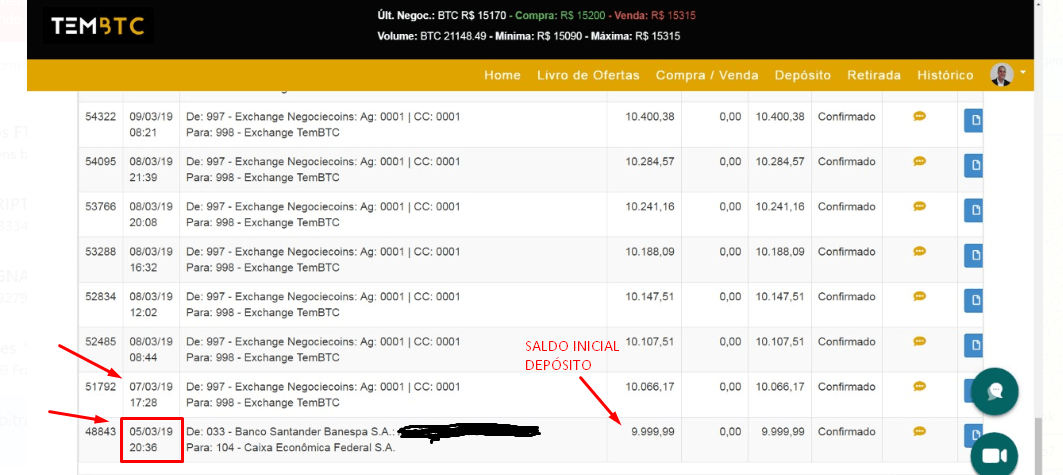Click Caixa Econômica Federal destination text
The height and width of the screenshot is (475, 1063).
(x=290, y=447)
